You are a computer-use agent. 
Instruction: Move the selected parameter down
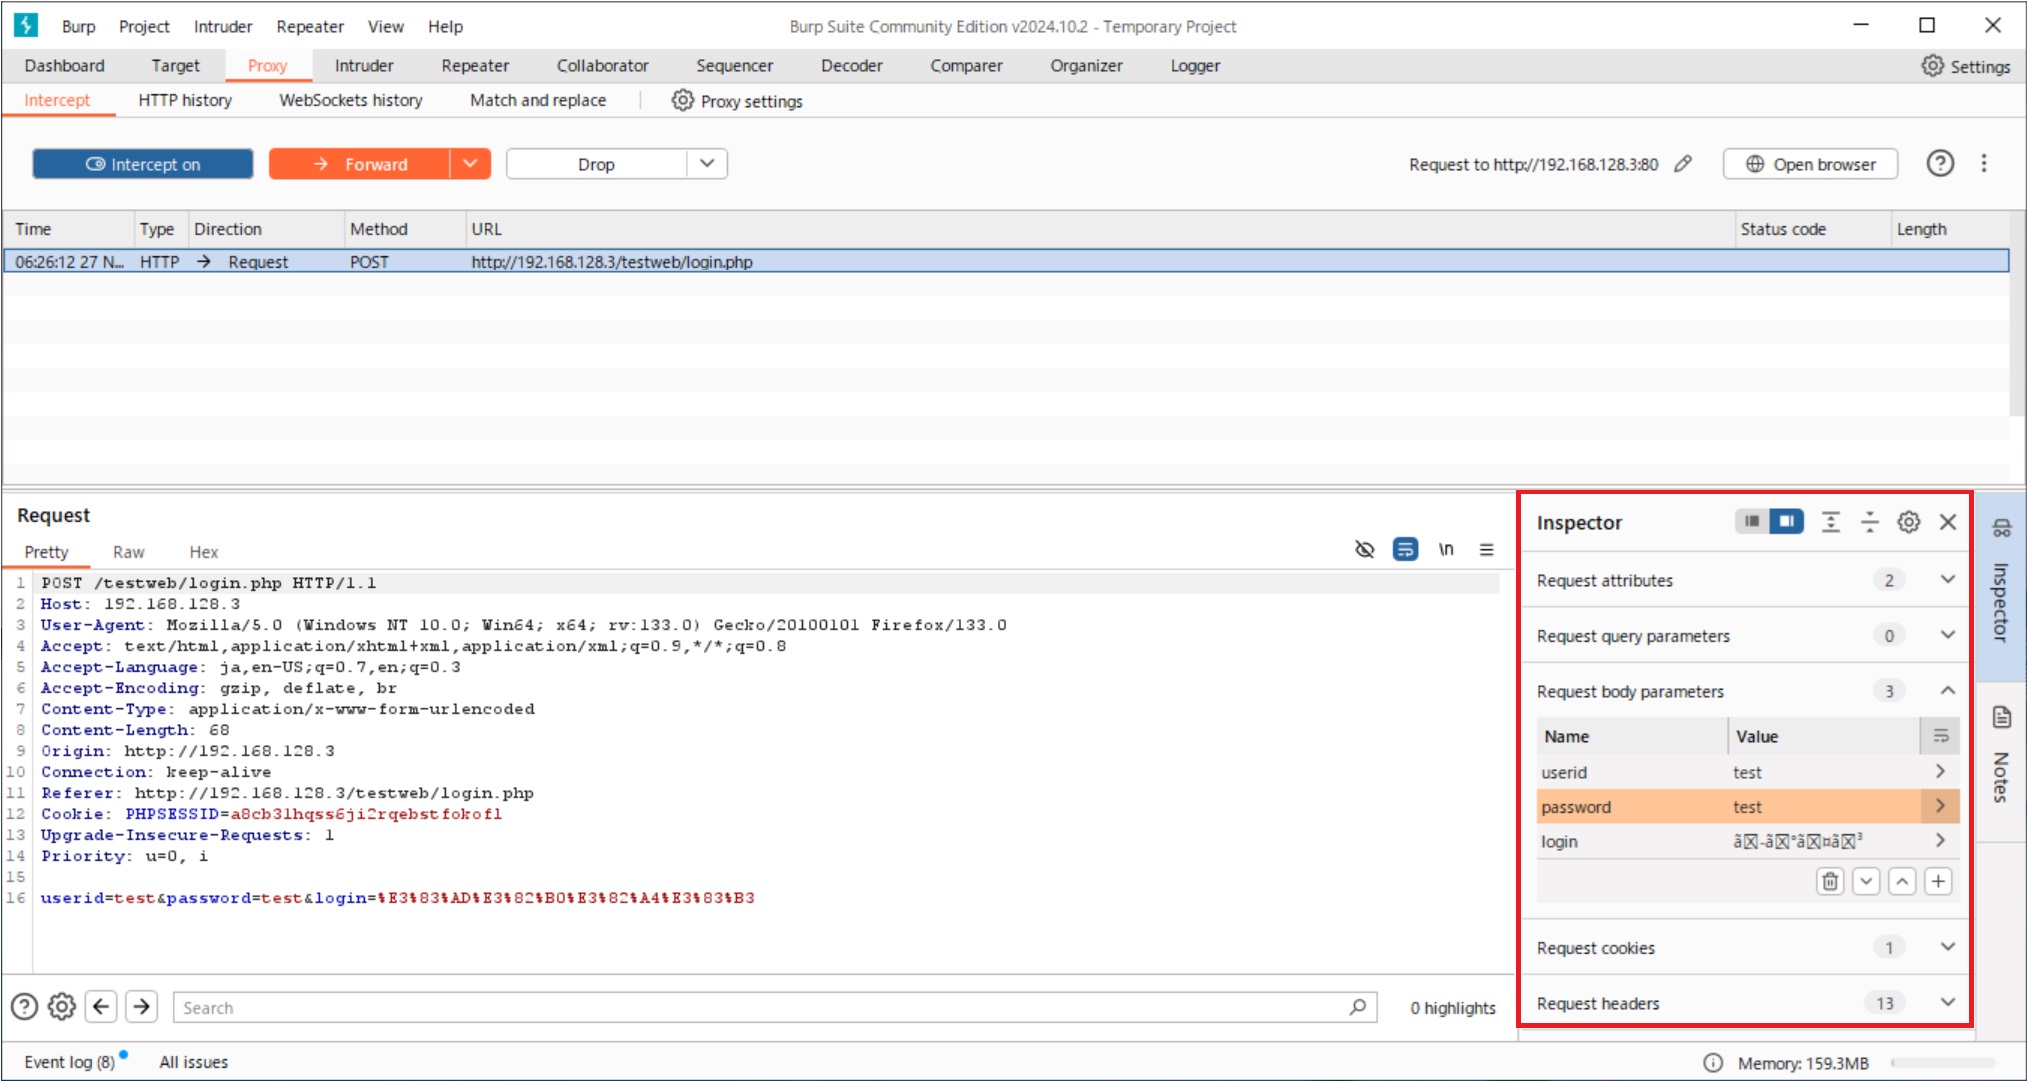coord(1866,881)
